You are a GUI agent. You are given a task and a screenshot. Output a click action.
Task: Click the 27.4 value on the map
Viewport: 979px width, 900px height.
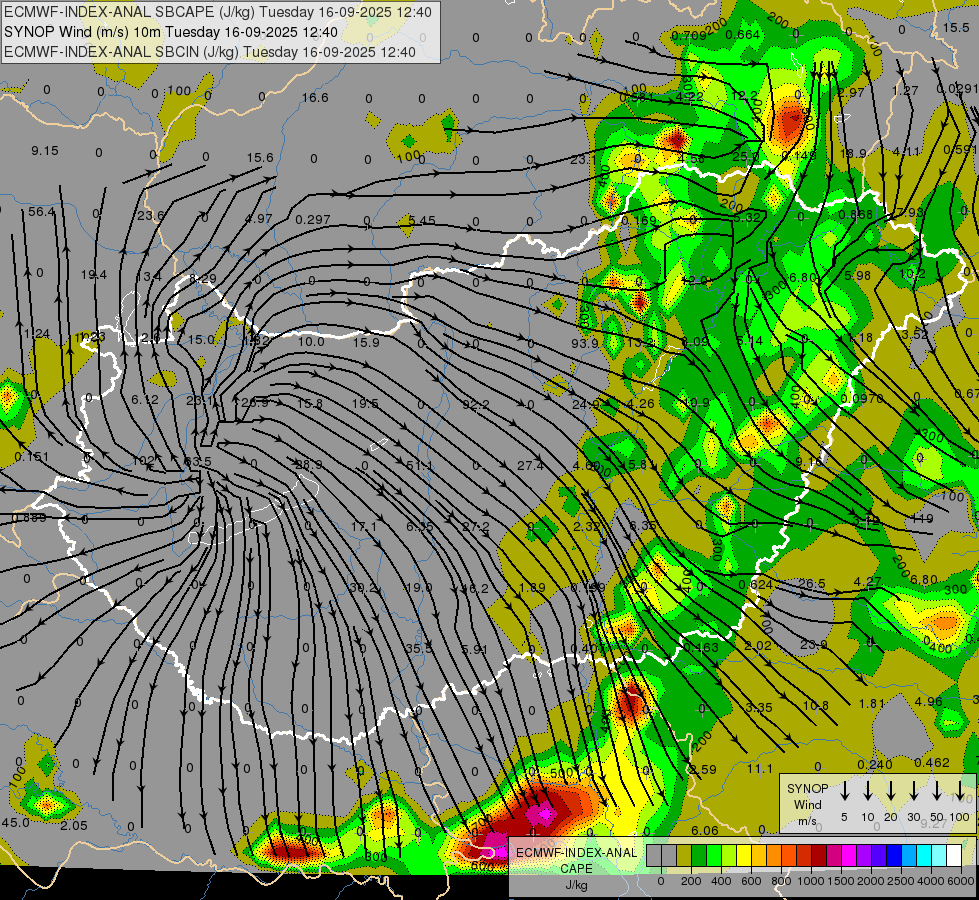point(530,465)
